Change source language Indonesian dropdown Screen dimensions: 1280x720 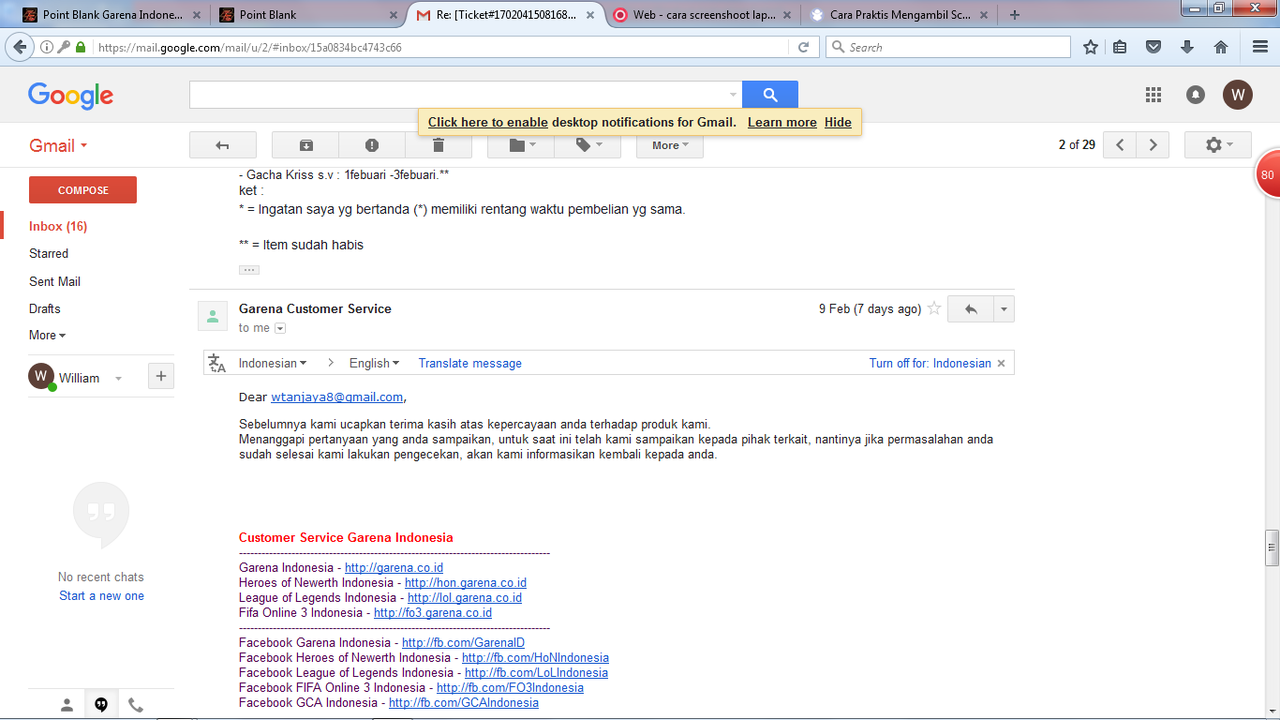[x=273, y=363]
